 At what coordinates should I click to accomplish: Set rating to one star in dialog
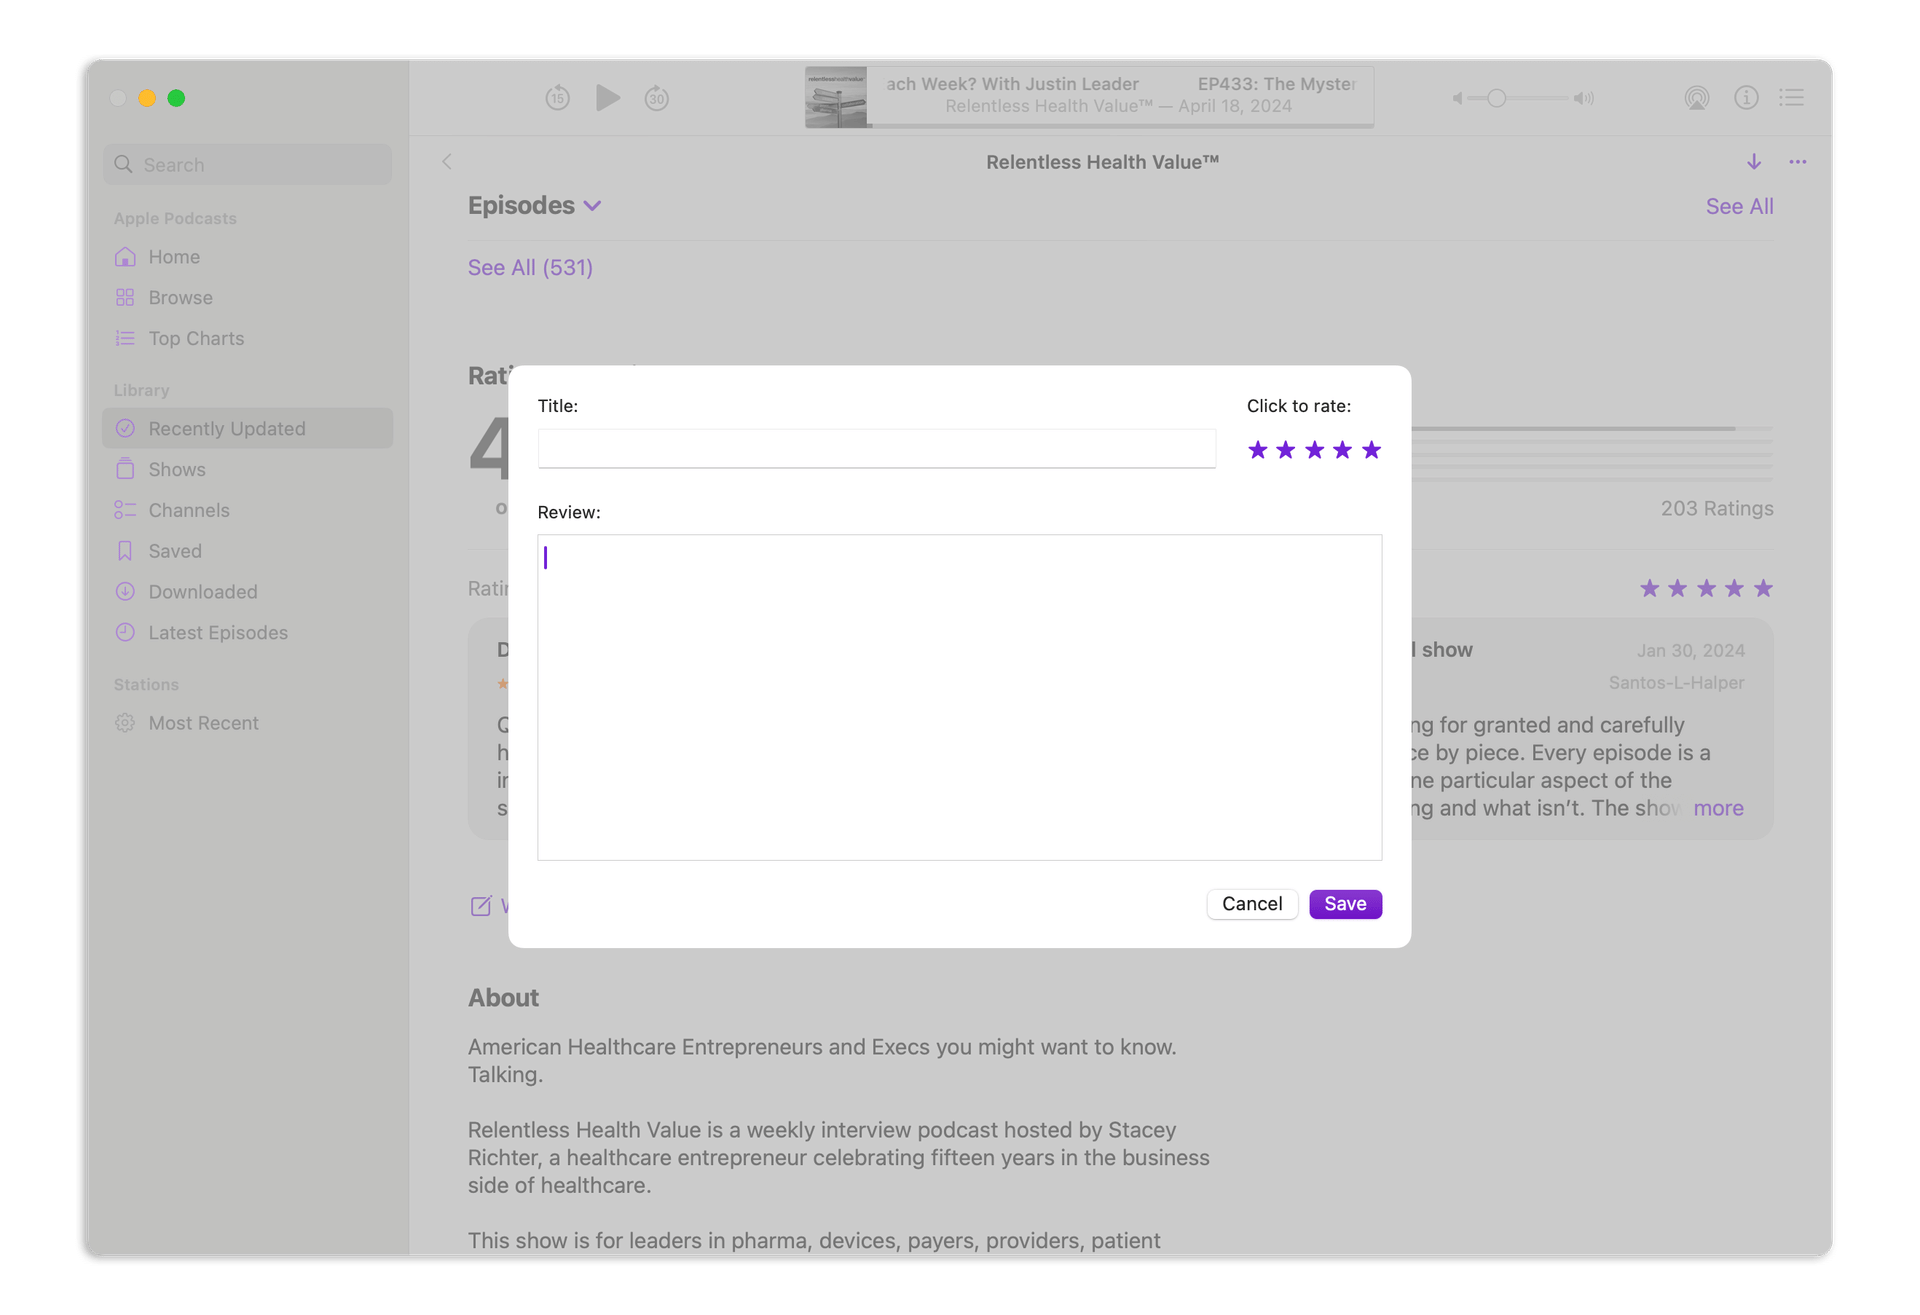pyautogui.click(x=1258, y=450)
